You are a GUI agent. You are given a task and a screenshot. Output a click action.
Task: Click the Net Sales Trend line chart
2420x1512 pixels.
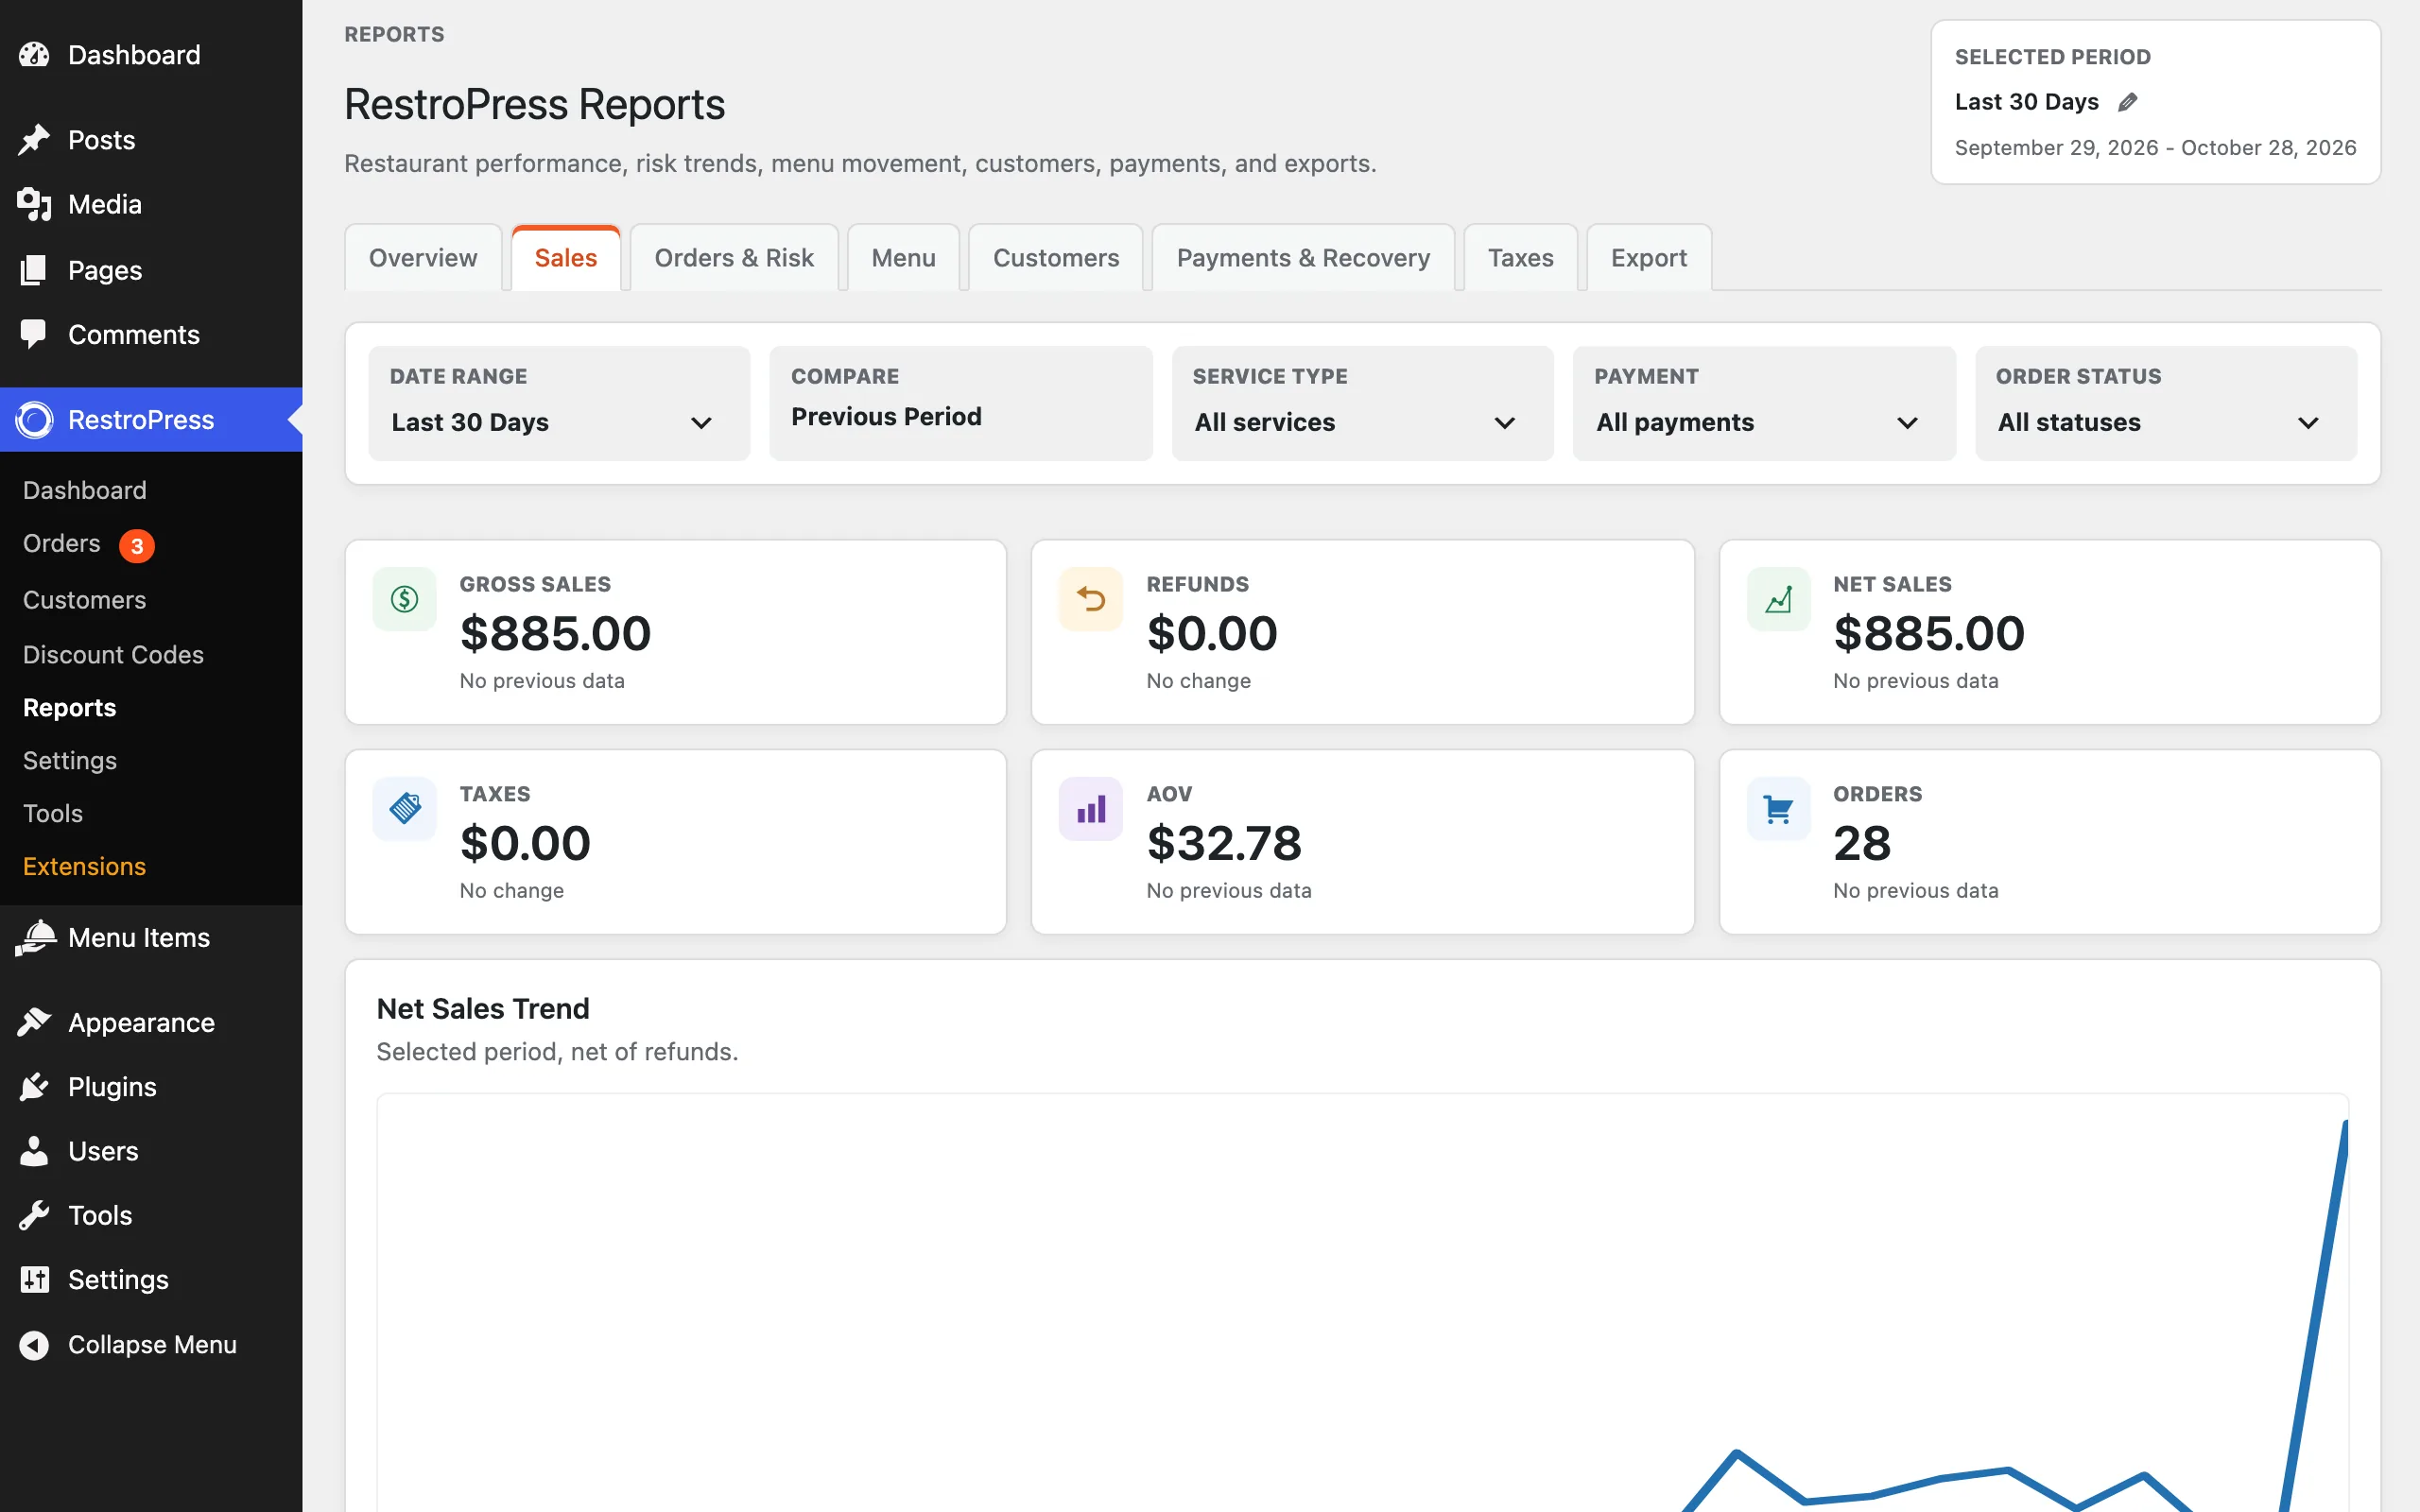coord(1362,1302)
